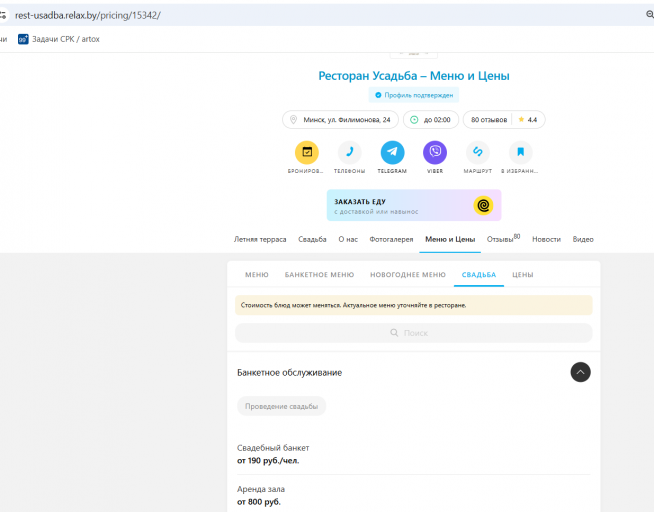
Task: Click the Свадебный банкет item
Action: [273, 448]
